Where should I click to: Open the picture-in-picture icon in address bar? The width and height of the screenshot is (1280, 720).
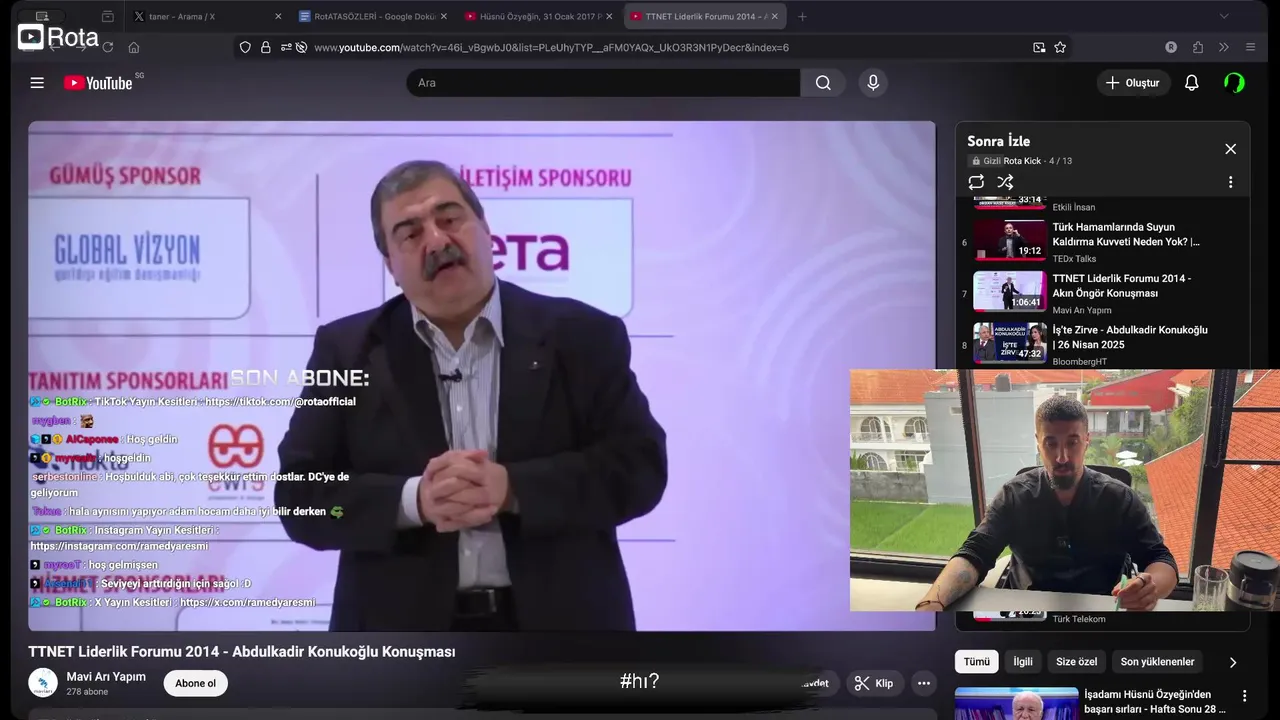[1039, 47]
